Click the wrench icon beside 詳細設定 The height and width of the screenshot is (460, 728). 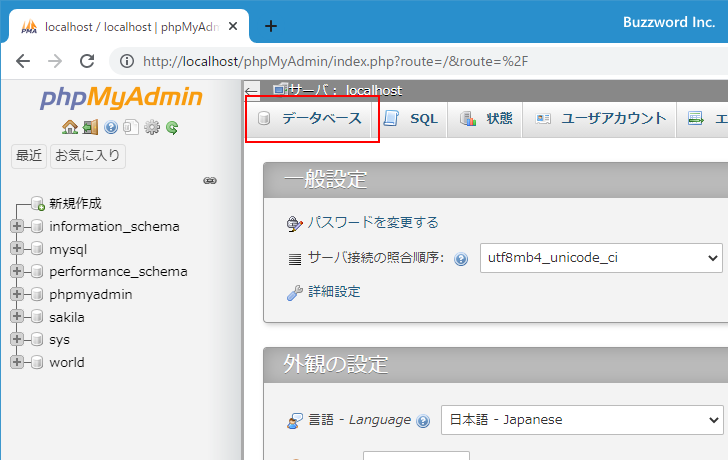pyautogui.click(x=295, y=292)
